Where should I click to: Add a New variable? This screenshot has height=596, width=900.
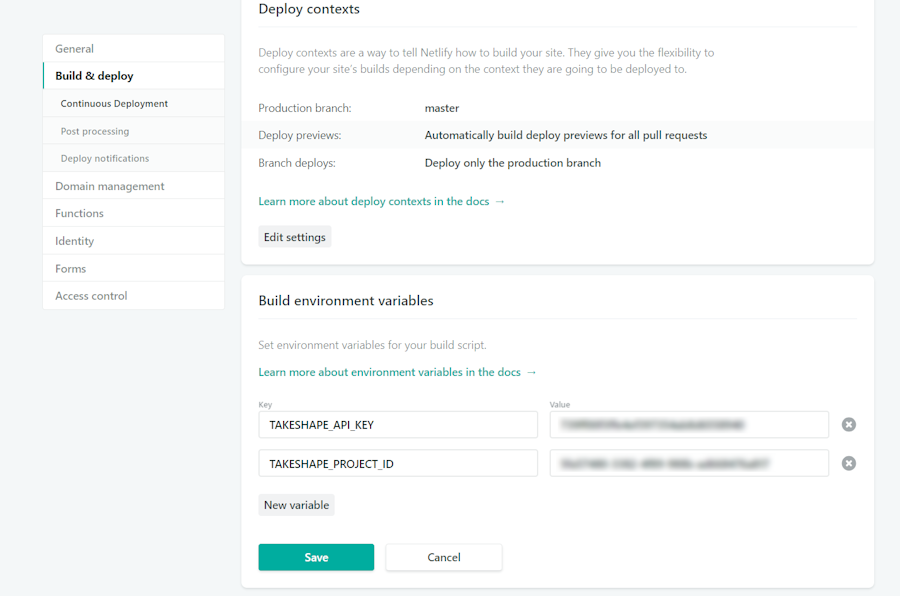(x=296, y=505)
